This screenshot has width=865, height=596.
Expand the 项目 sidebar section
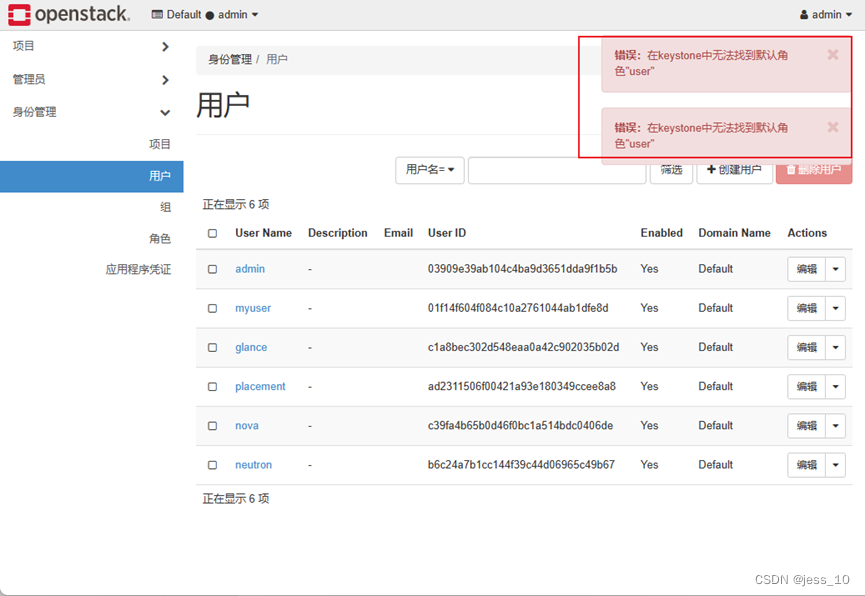coord(92,45)
